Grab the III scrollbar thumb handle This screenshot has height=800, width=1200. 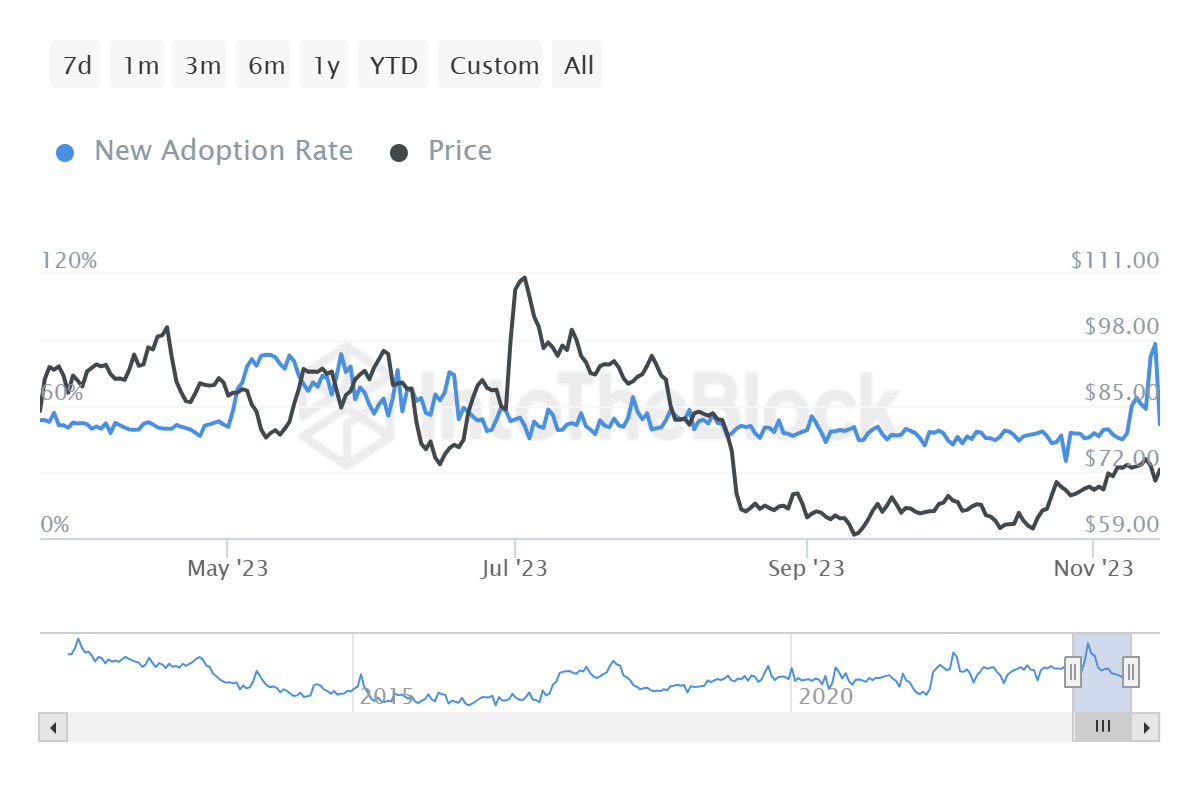[x=1102, y=727]
